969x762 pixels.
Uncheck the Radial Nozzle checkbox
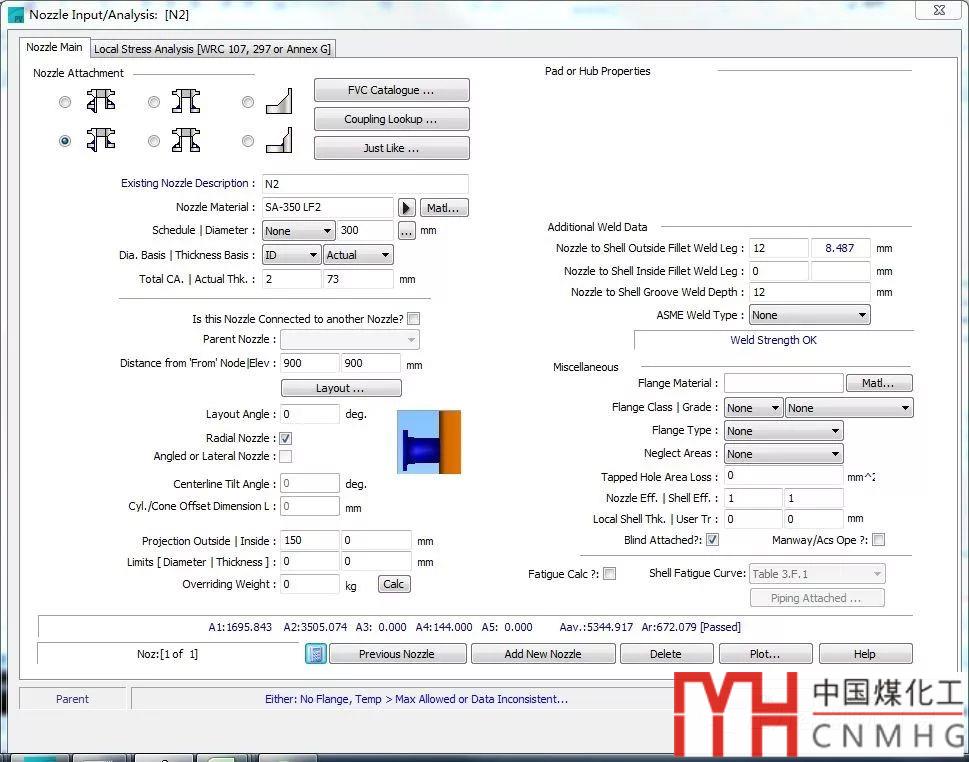(286, 439)
